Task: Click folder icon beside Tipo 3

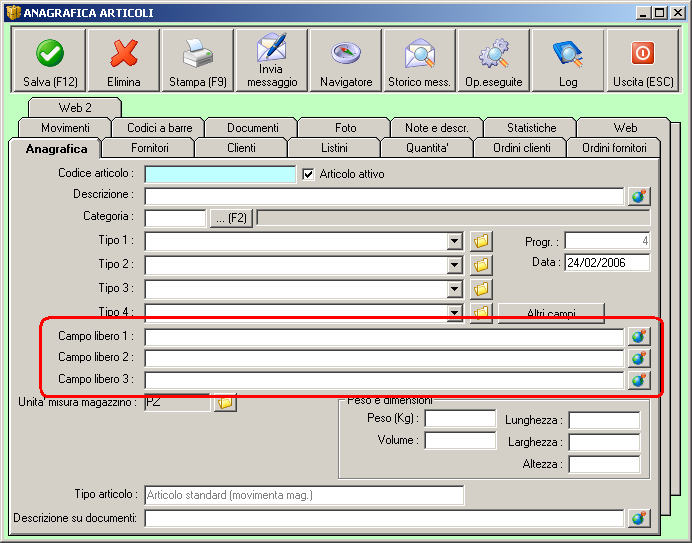Action: click(x=481, y=289)
